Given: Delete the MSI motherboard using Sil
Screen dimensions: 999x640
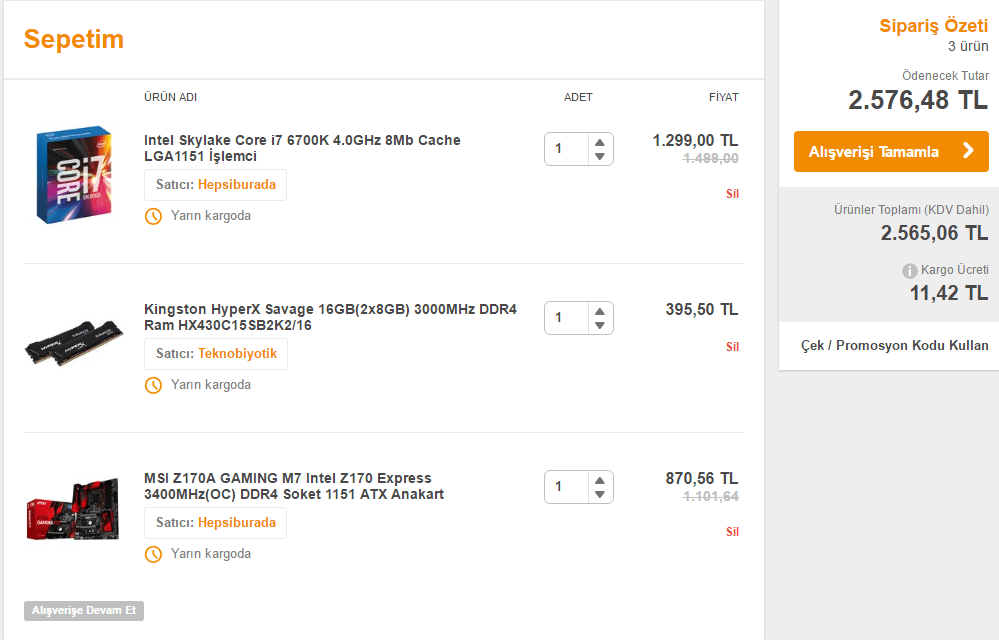Looking at the screenshot, I should (x=732, y=532).
